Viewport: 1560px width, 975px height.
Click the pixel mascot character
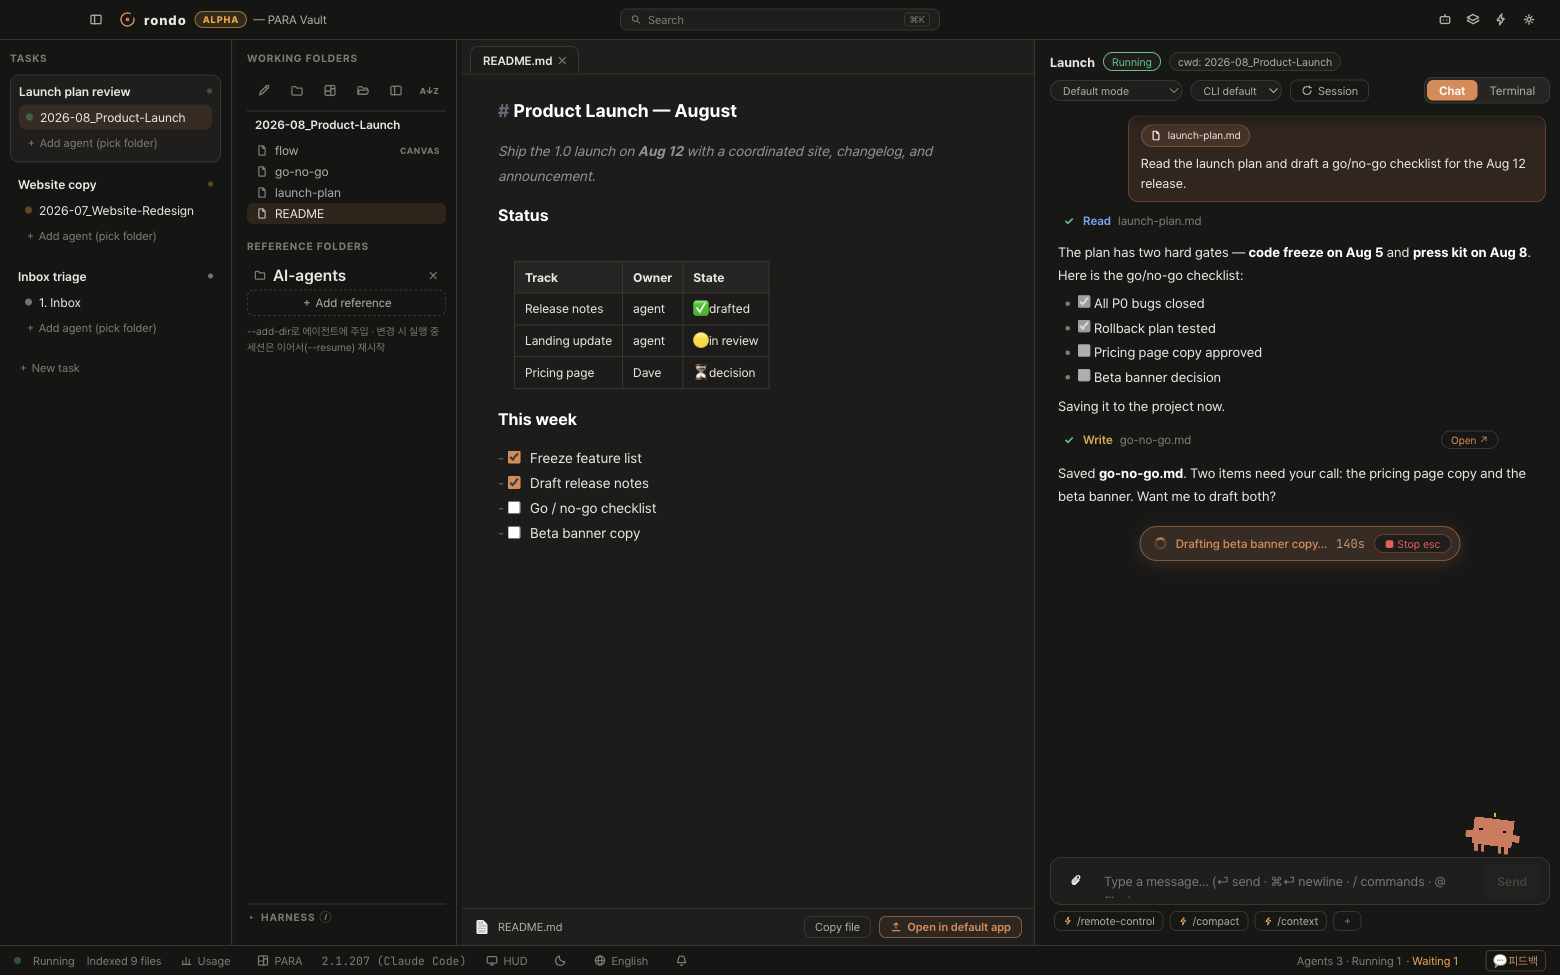1492,833
